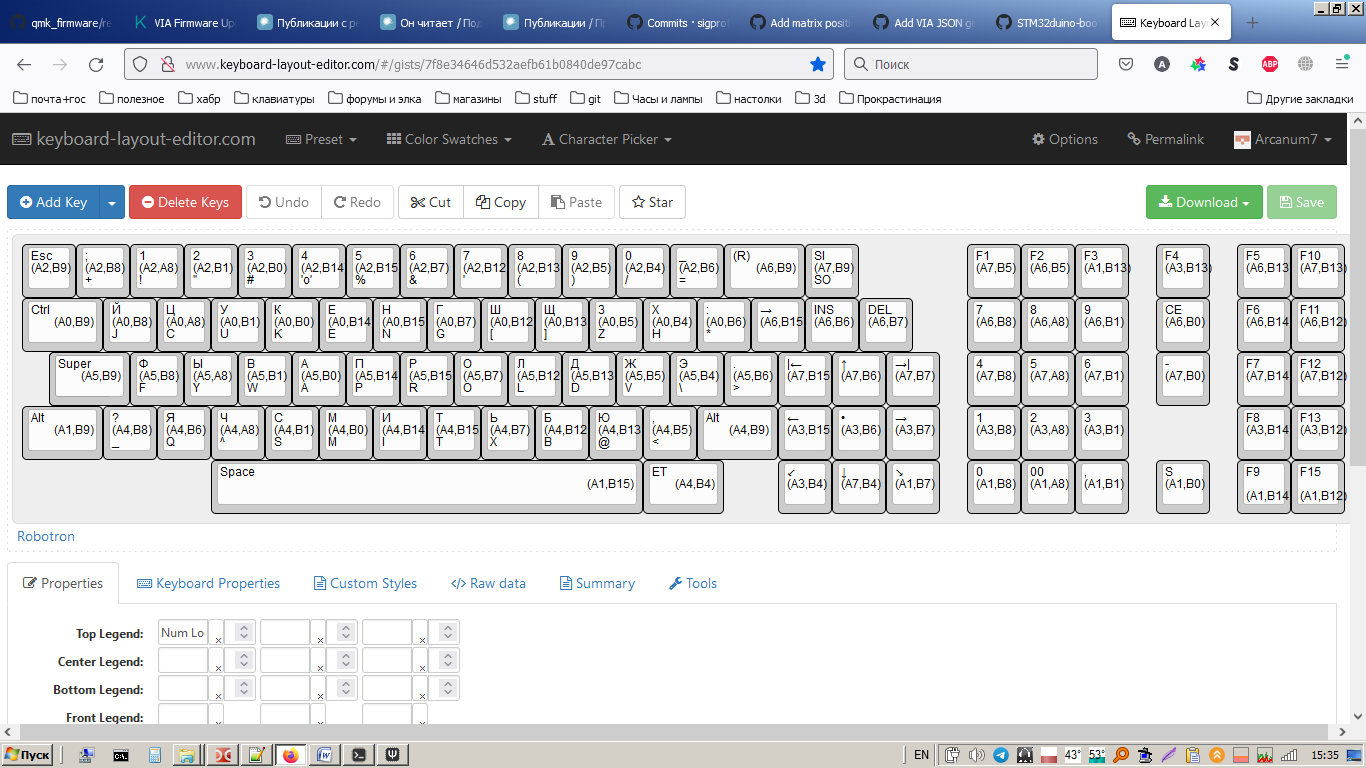Viewport: 1366px width, 768px height.
Task: Open the Summary tab
Action: pyautogui.click(x=597, y=583)
